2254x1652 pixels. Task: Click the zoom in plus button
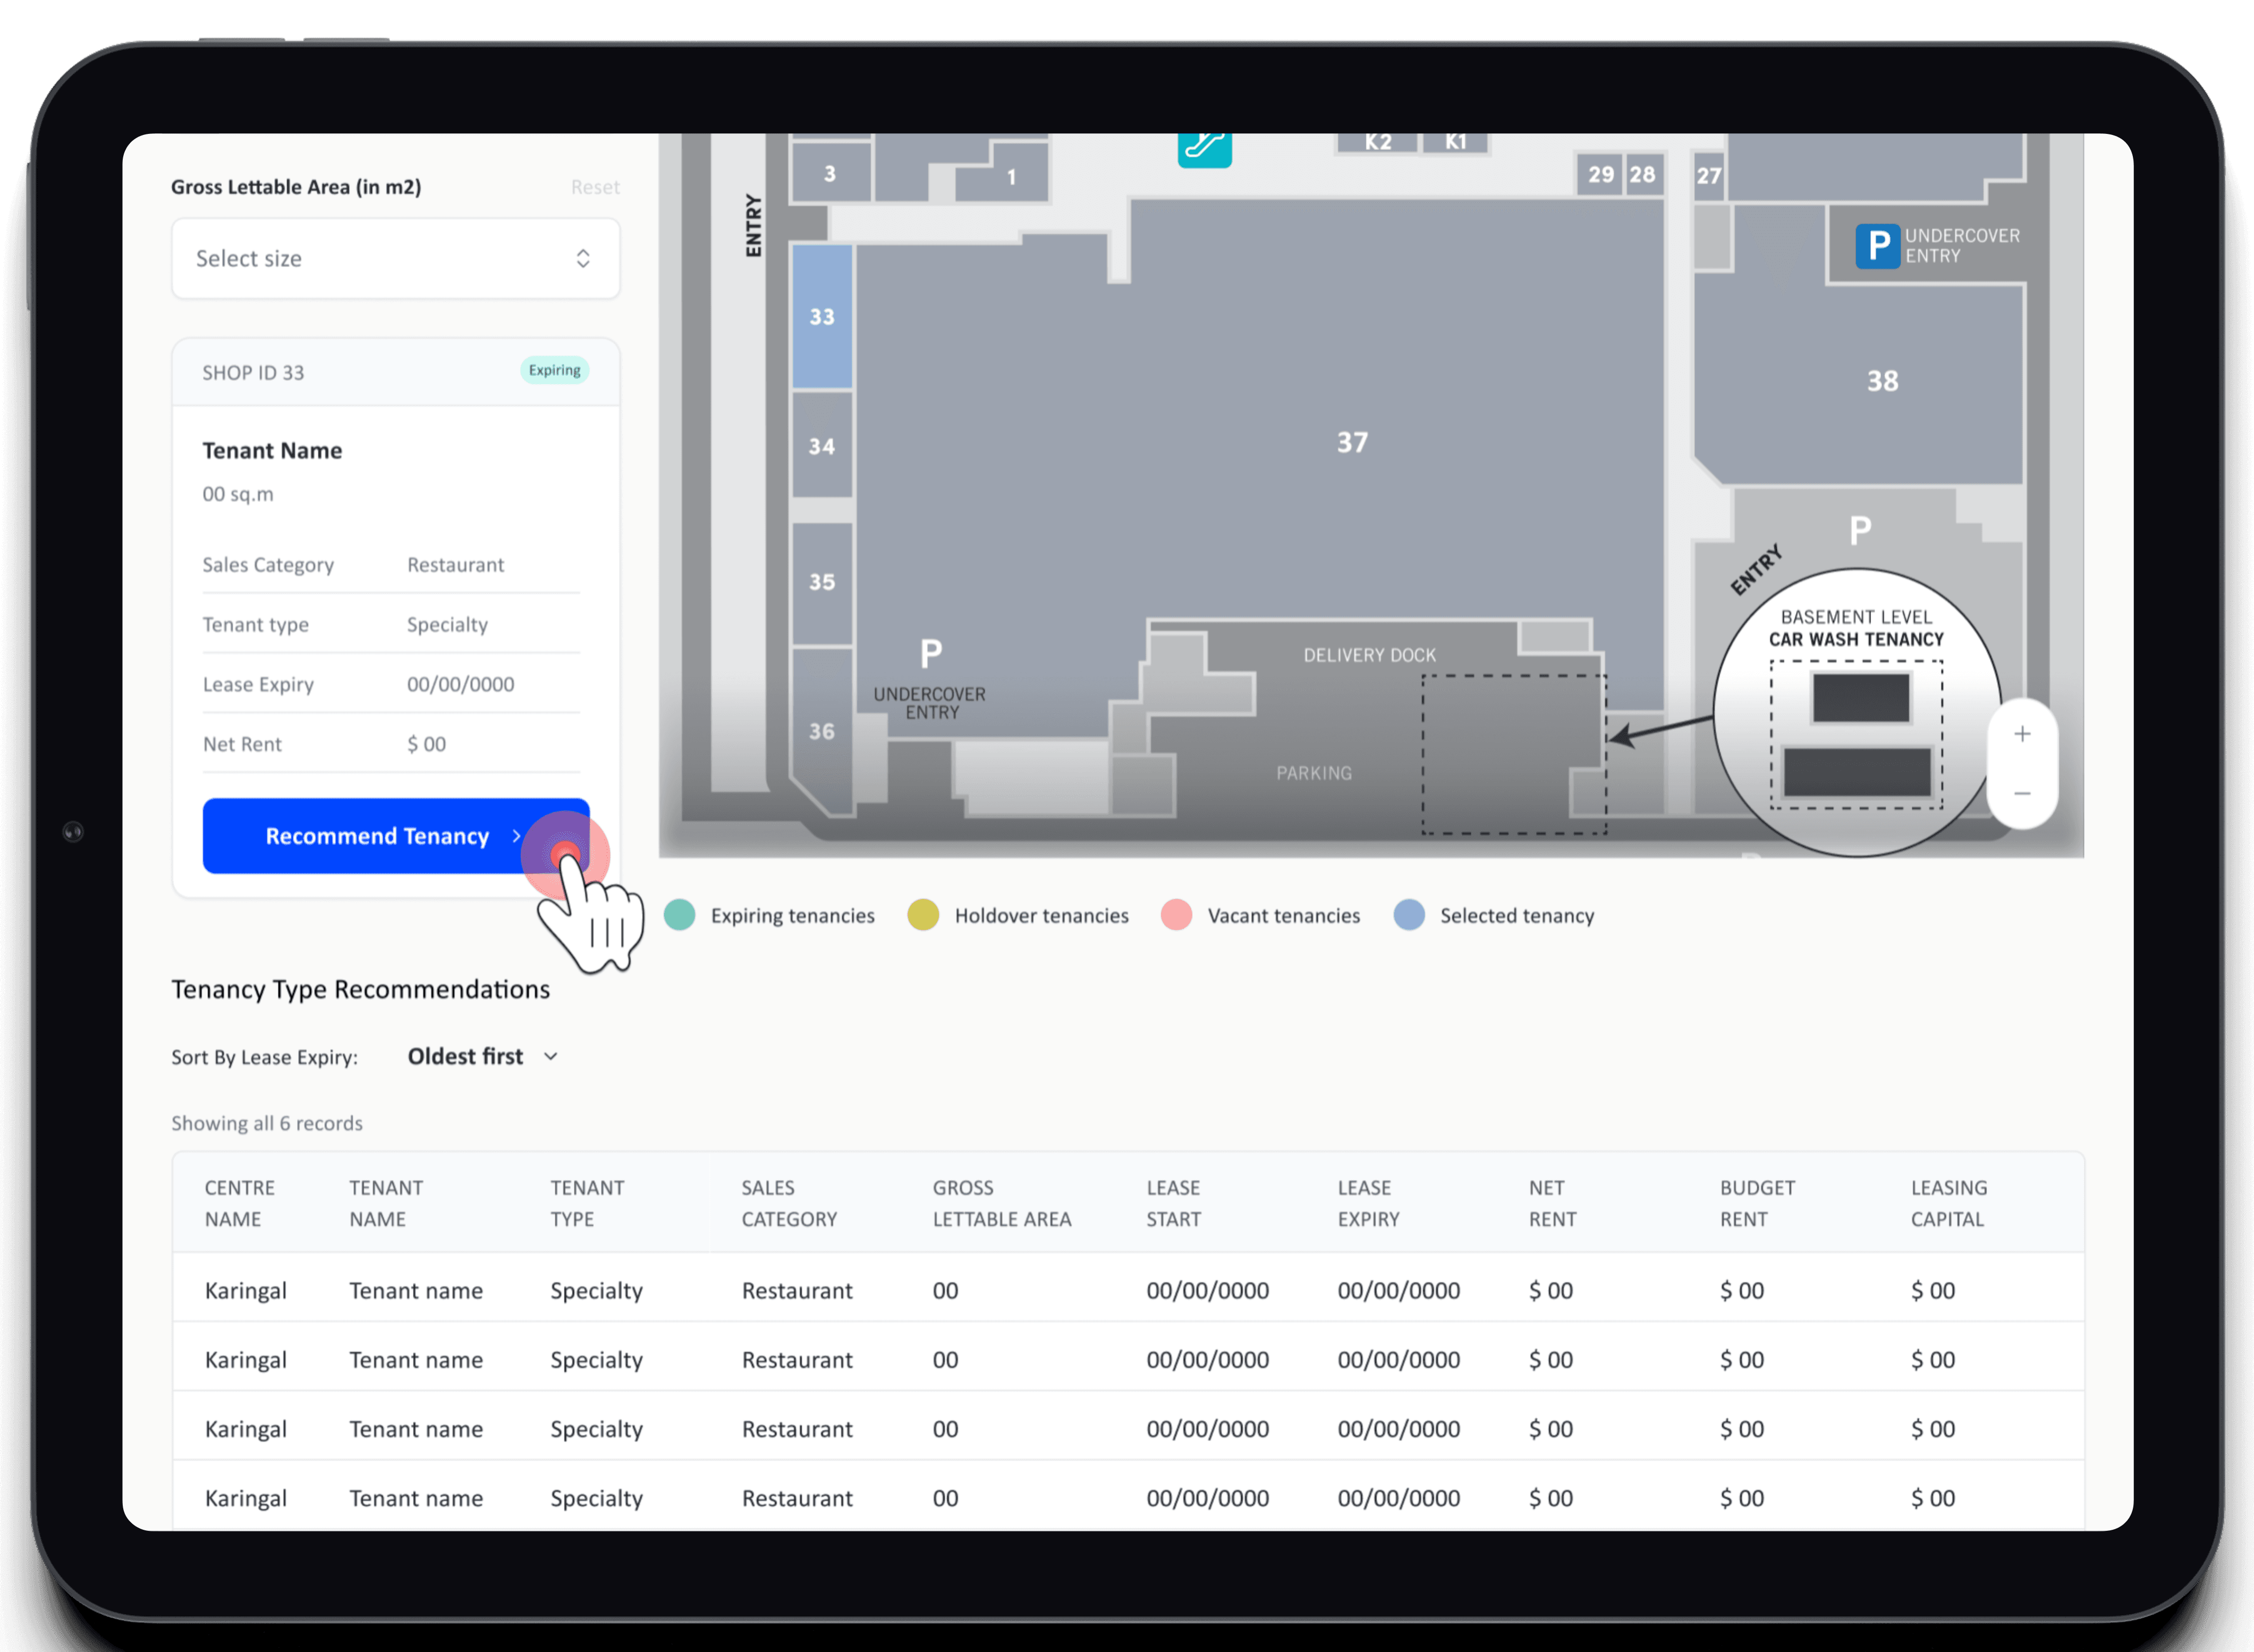pyautogui.click(x=2022, y=734)
